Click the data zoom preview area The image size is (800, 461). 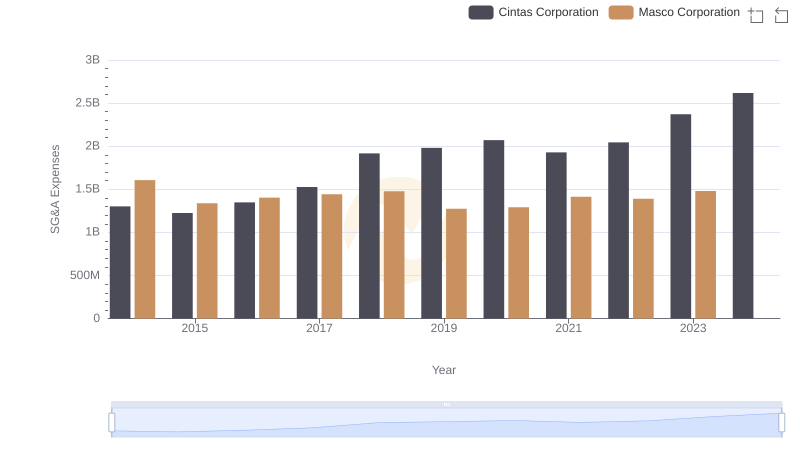tap(446, 423)
